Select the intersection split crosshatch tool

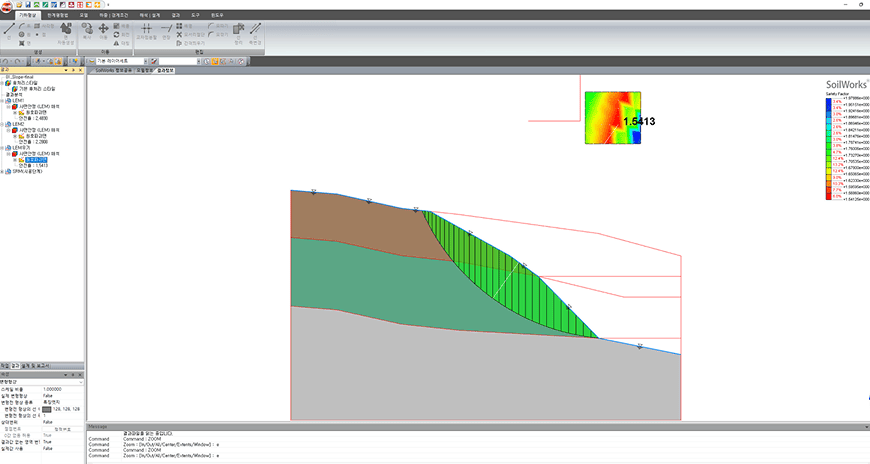pyautogui.click(x=146, y=28)
